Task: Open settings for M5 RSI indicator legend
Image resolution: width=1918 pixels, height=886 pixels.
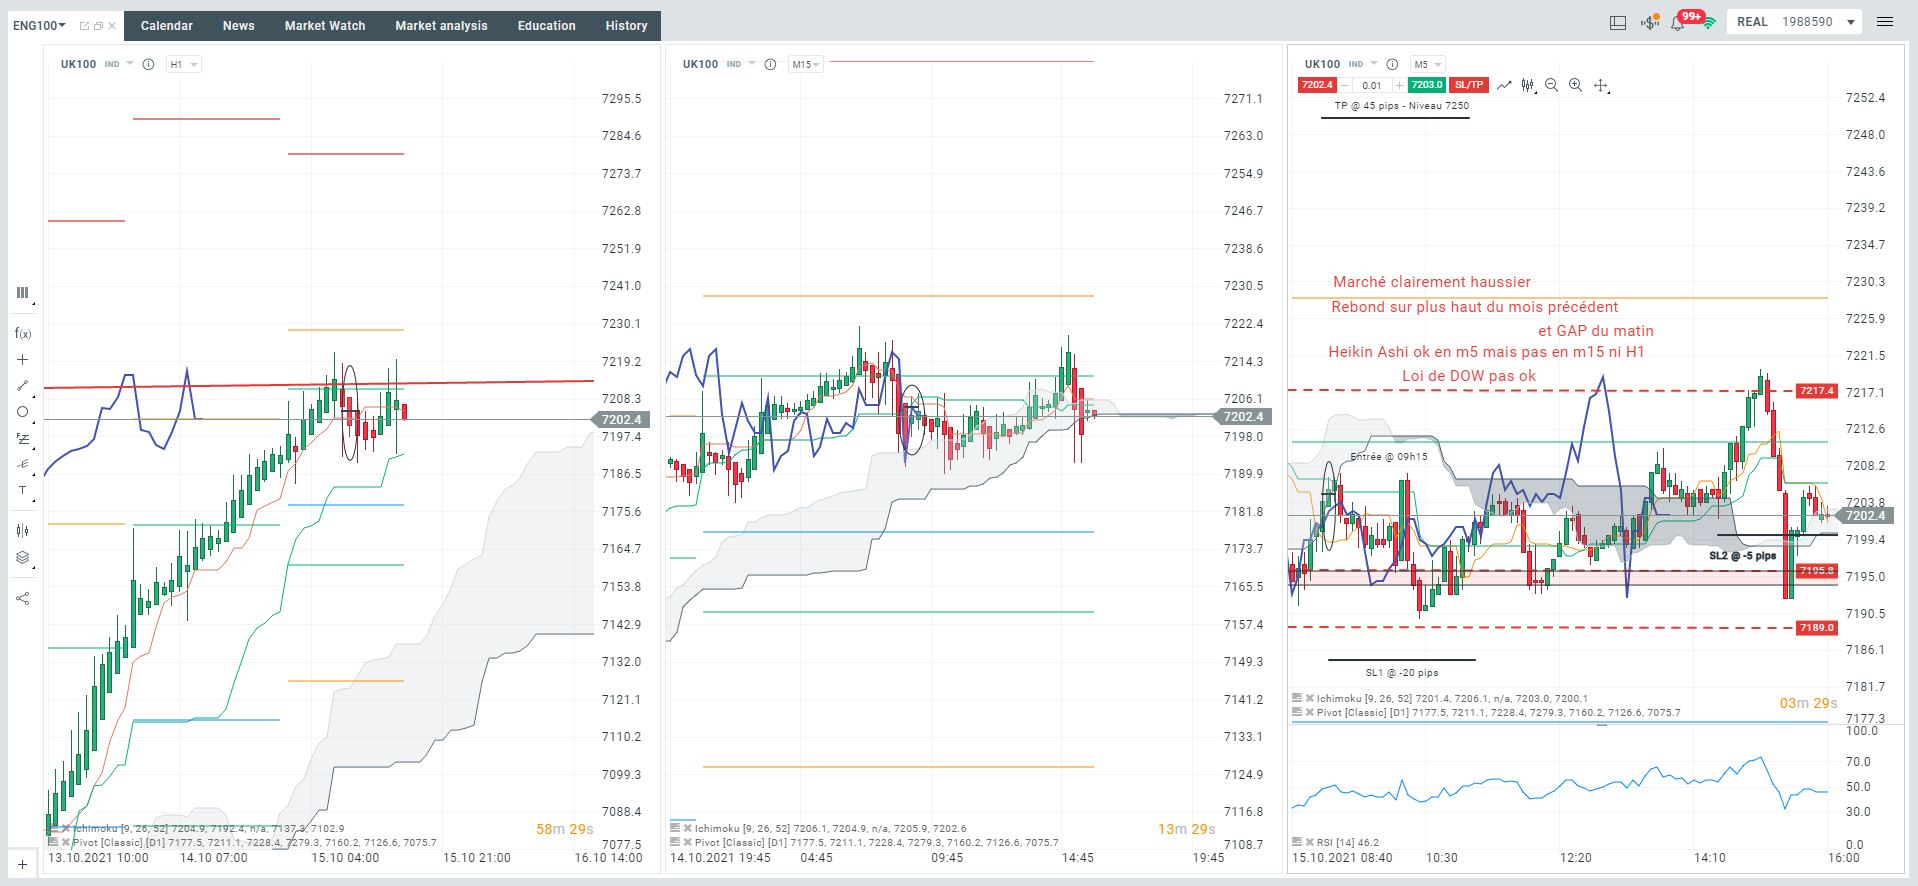Action: (x=1297, y=842)
